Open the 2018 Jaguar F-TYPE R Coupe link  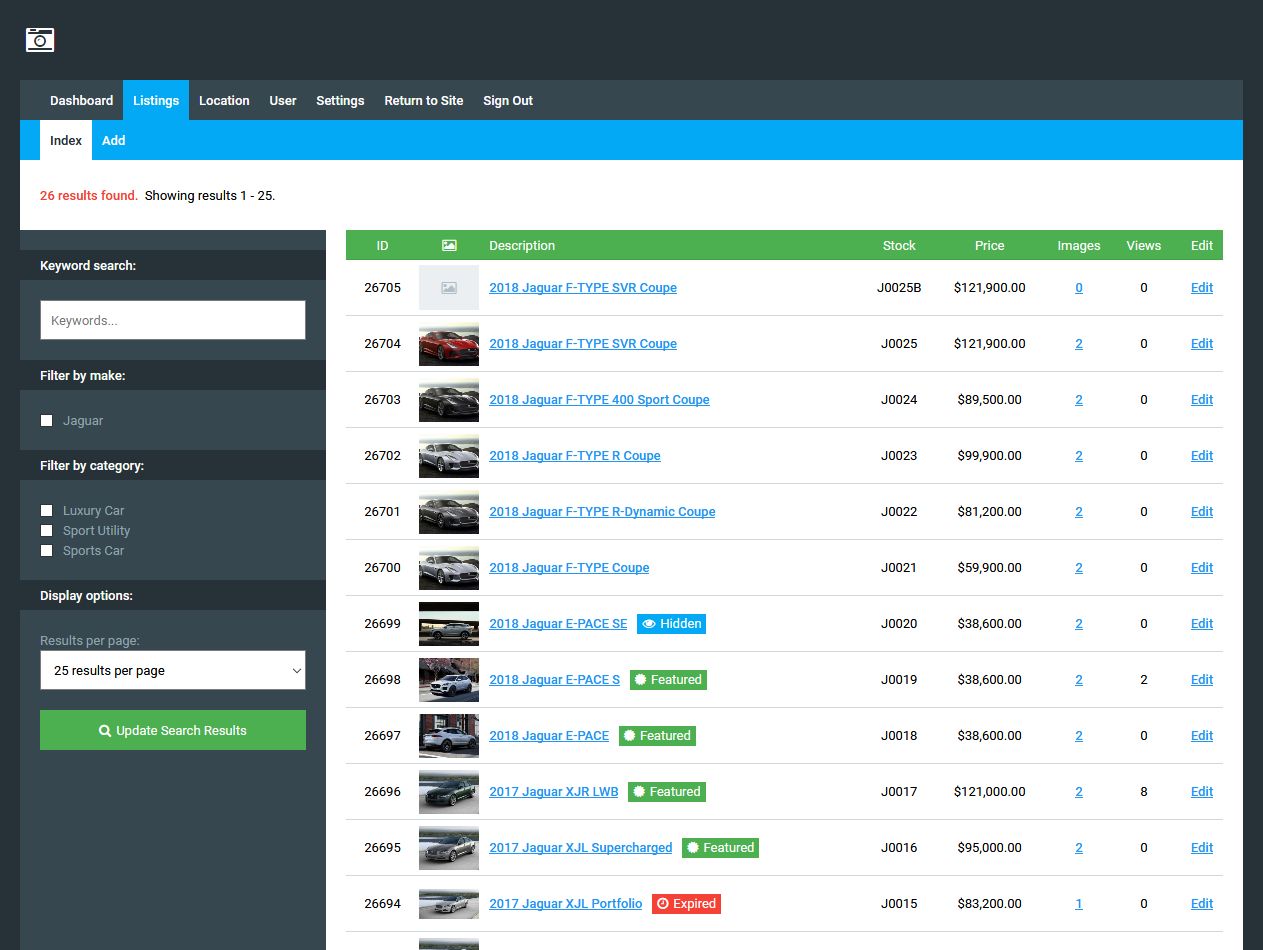(x=574, y=456)
